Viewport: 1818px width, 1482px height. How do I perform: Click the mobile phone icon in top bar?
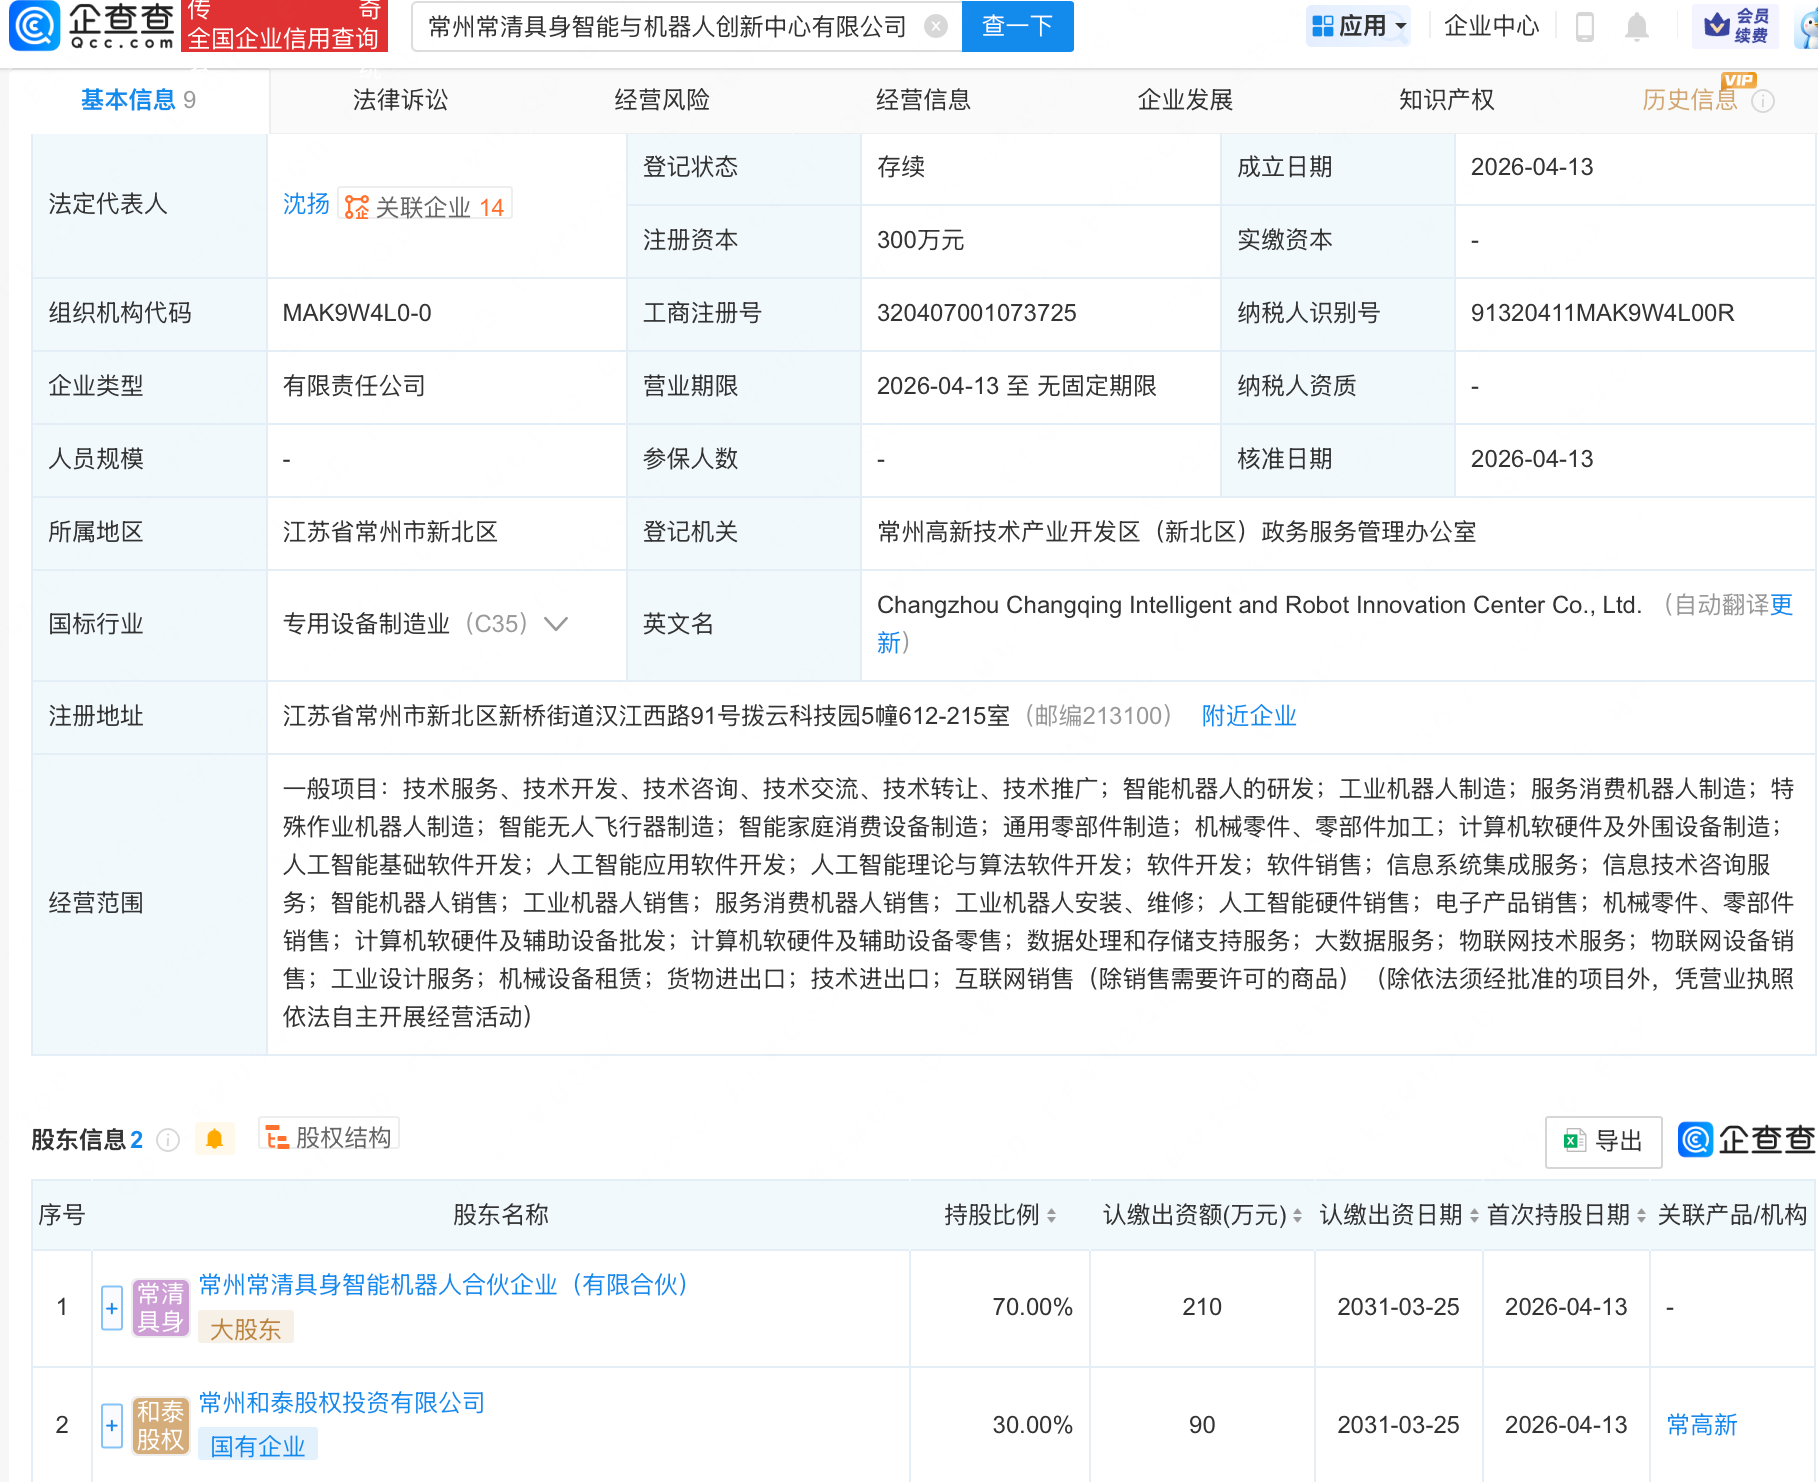[x=1583, y=27]
